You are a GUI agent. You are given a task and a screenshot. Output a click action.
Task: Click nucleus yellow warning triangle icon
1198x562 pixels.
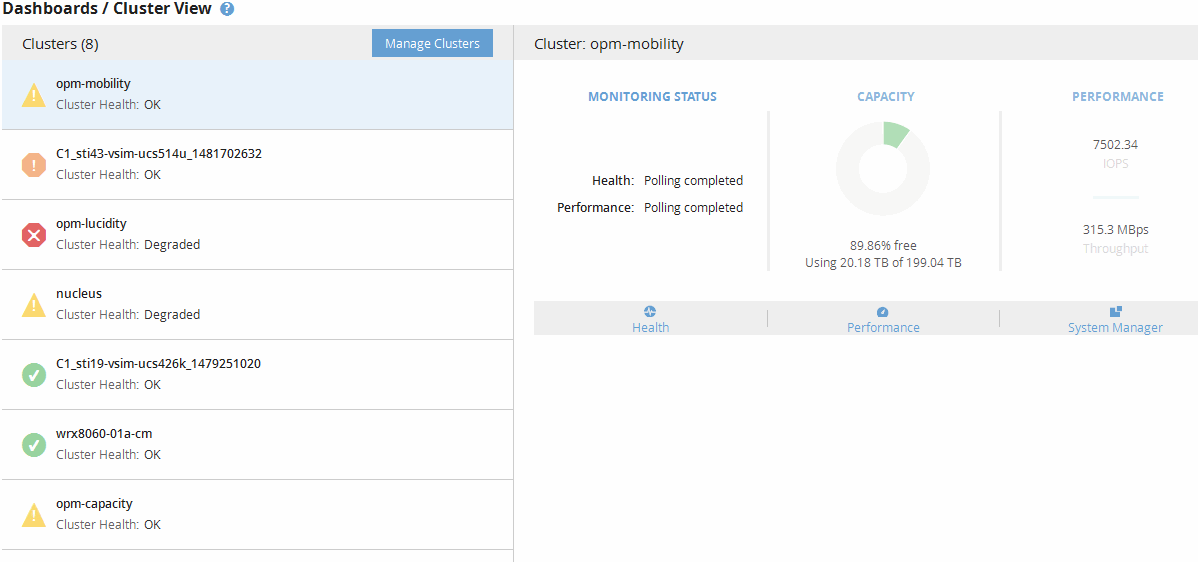(34, 305)
